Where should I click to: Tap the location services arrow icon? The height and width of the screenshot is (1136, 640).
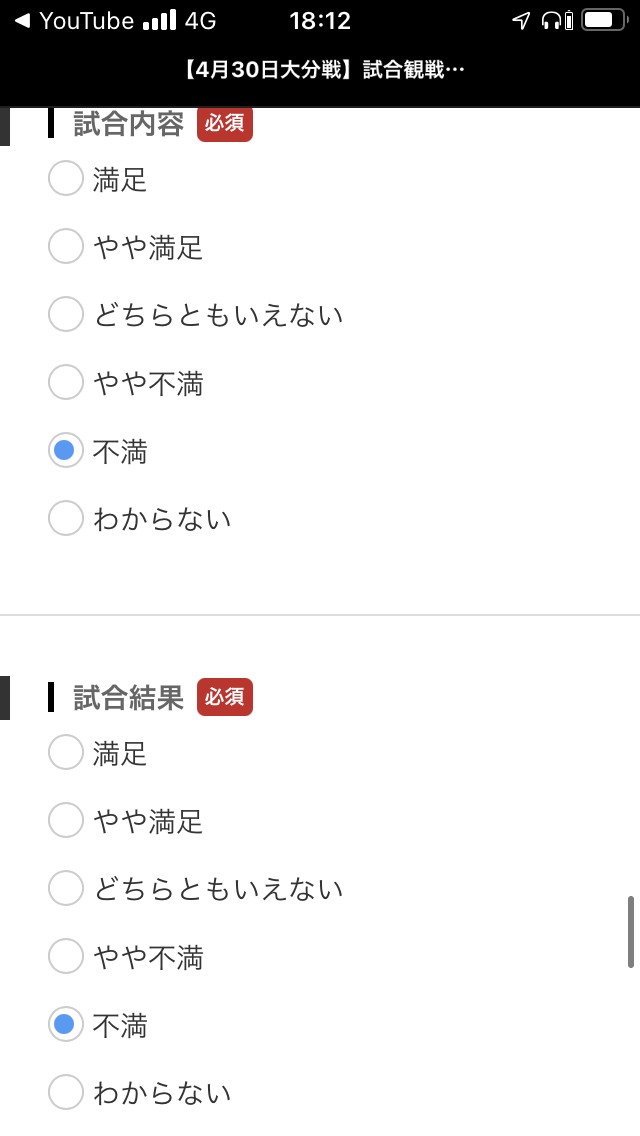[520, 21]
